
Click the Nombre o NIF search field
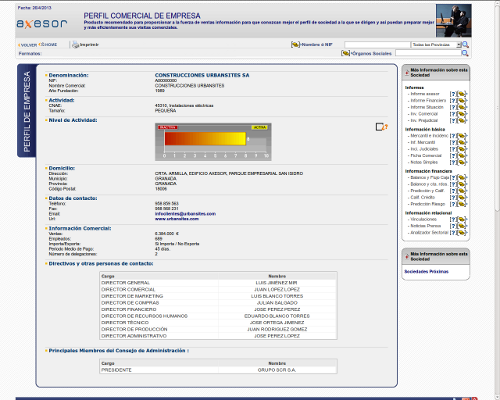[377, 45]
